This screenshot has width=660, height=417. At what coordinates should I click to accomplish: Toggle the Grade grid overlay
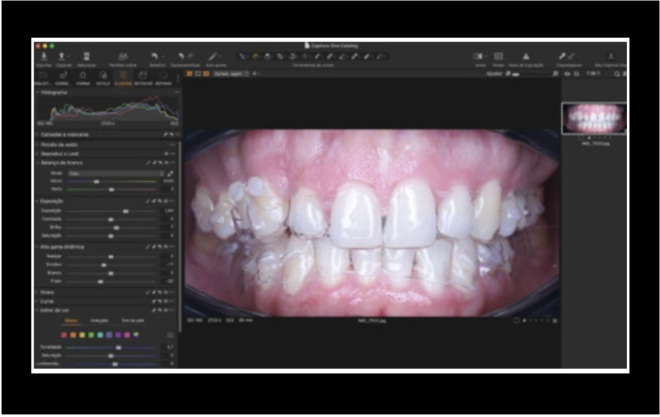point(498,56)
